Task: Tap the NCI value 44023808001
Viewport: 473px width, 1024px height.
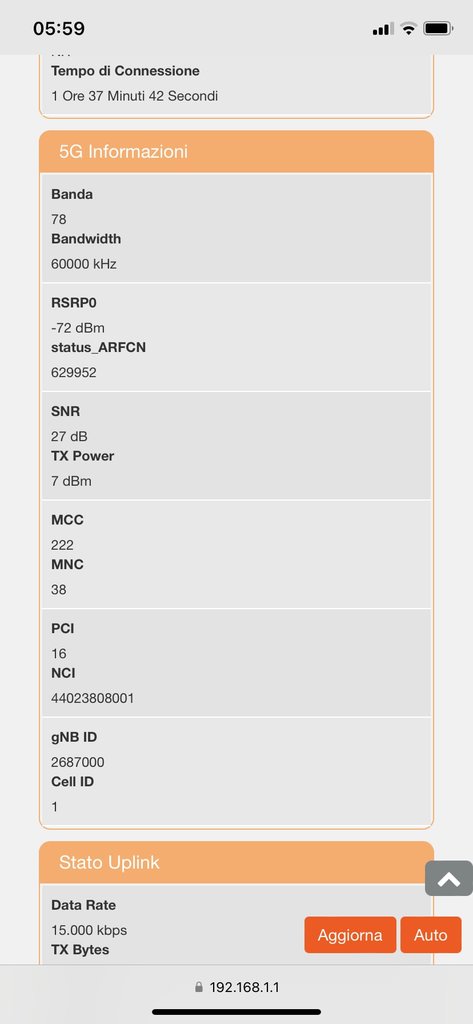Action: (x=93, y=698)
